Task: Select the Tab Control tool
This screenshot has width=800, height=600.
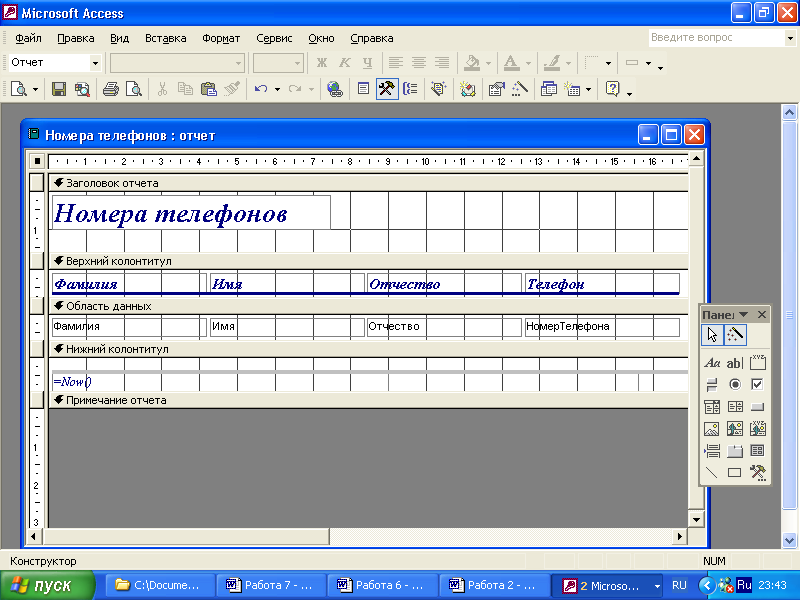Action: point(735,451)
